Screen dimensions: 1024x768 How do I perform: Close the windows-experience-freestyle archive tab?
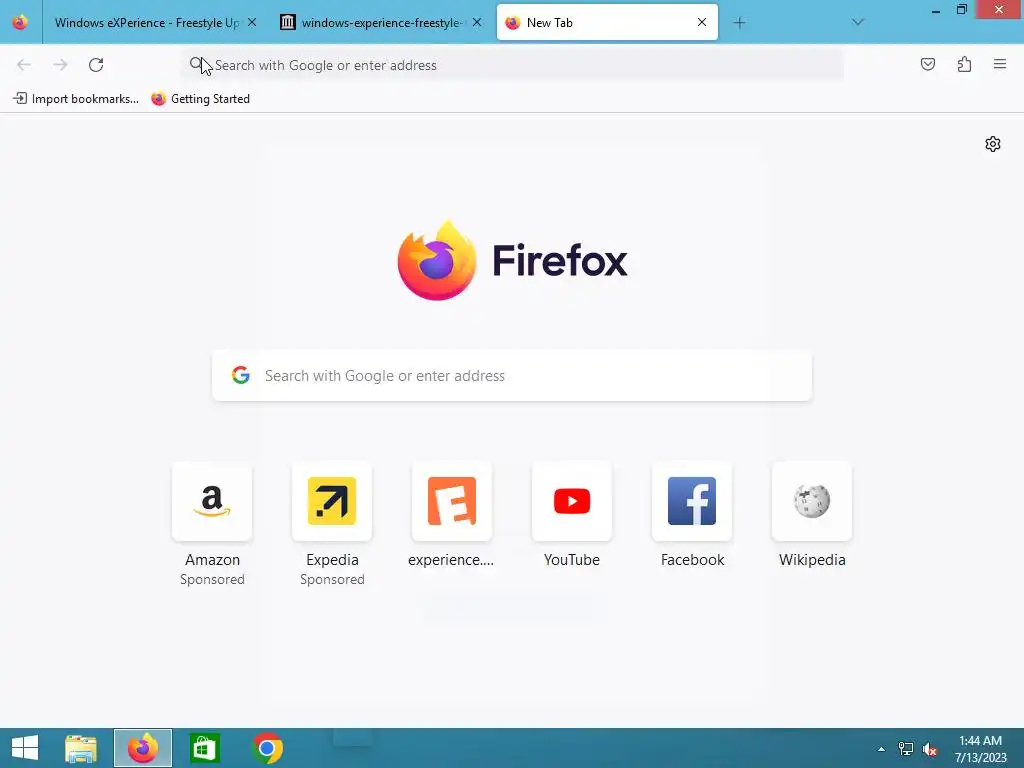[x=477, y=22]
